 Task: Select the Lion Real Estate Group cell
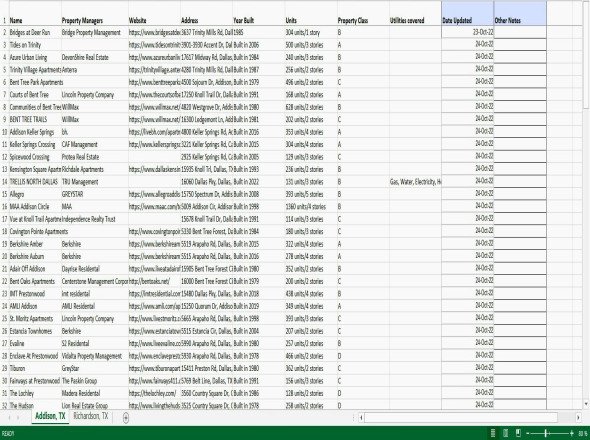[94, 405]
